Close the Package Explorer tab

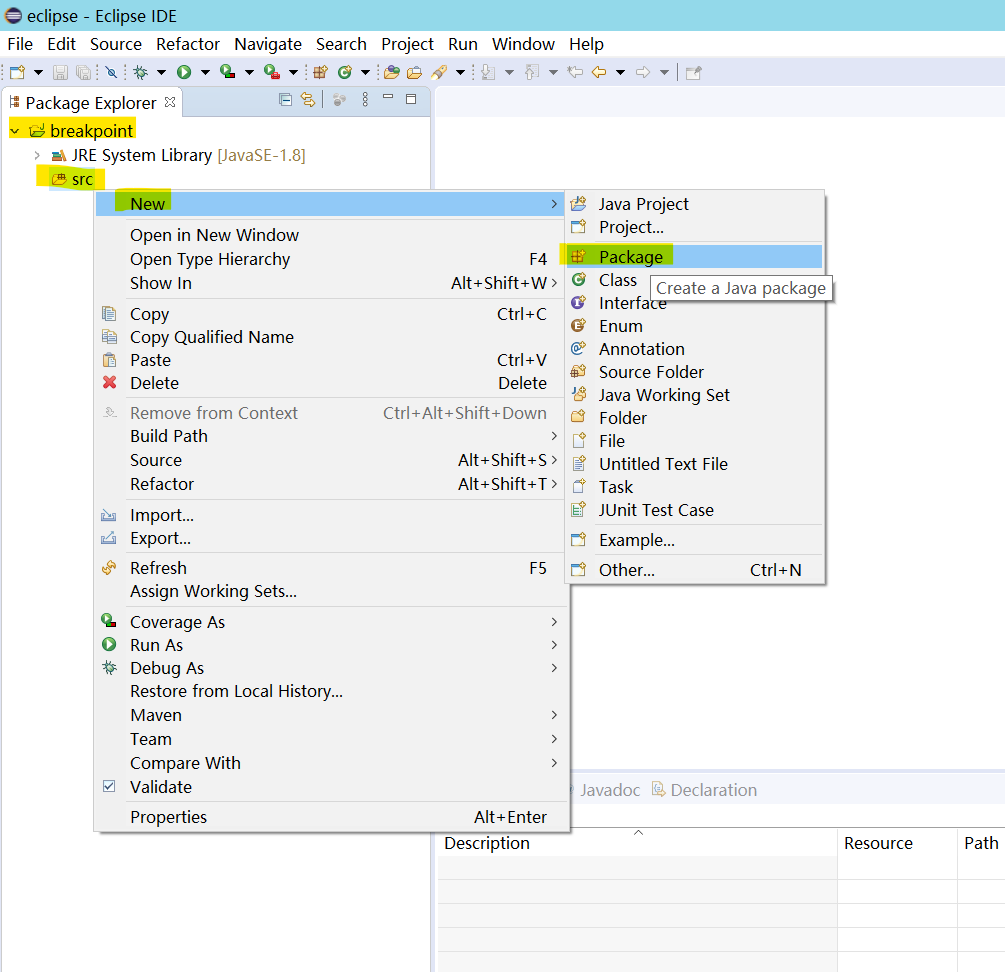170,102
